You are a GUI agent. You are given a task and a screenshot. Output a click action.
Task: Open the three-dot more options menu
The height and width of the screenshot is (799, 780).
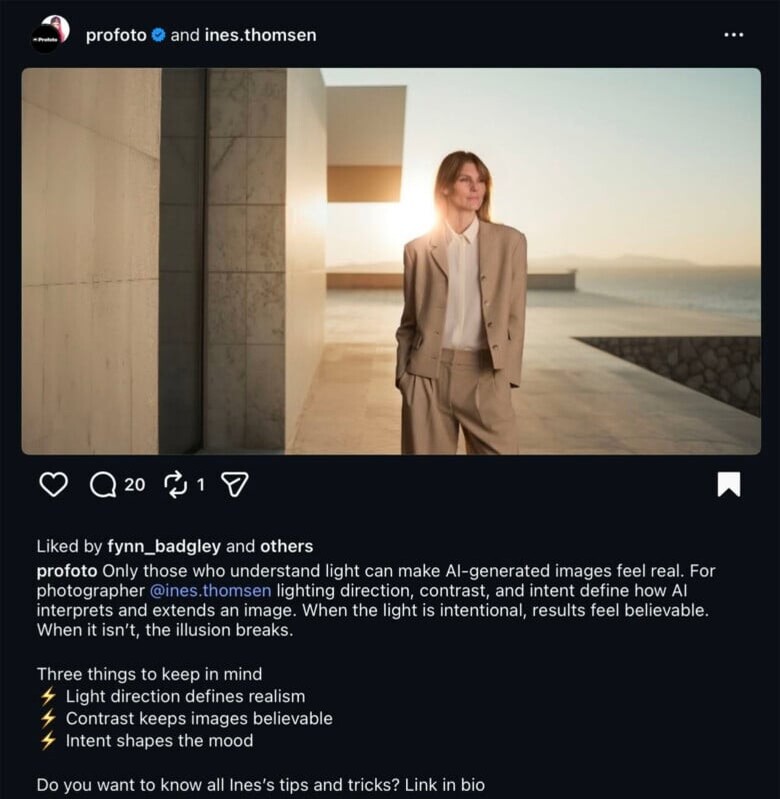[x=733, y=35]
